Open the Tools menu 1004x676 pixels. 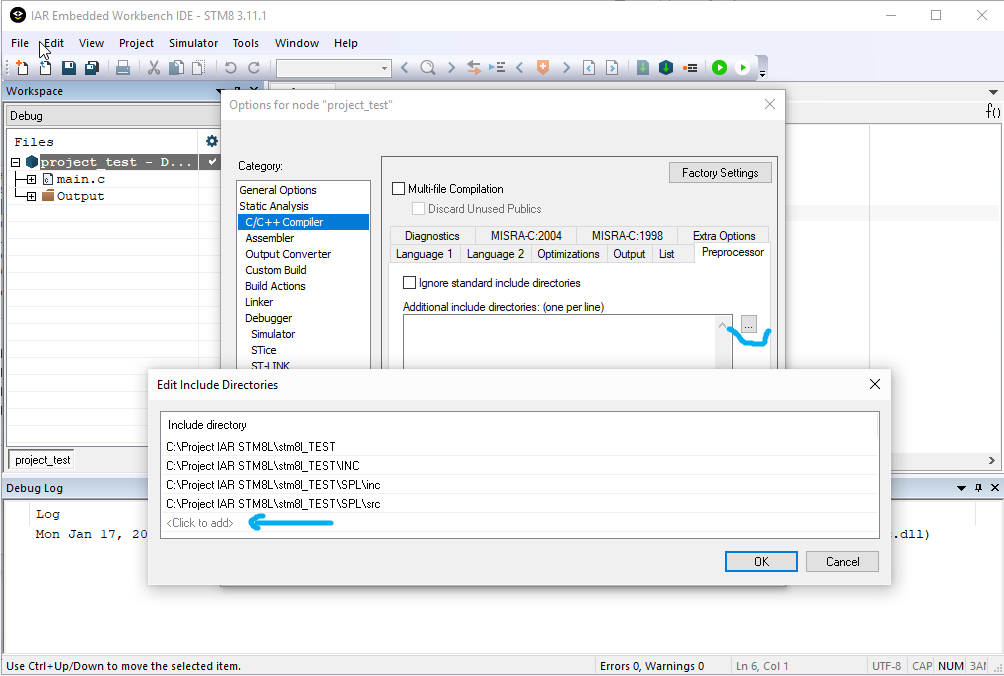click(x=245, y=43)
